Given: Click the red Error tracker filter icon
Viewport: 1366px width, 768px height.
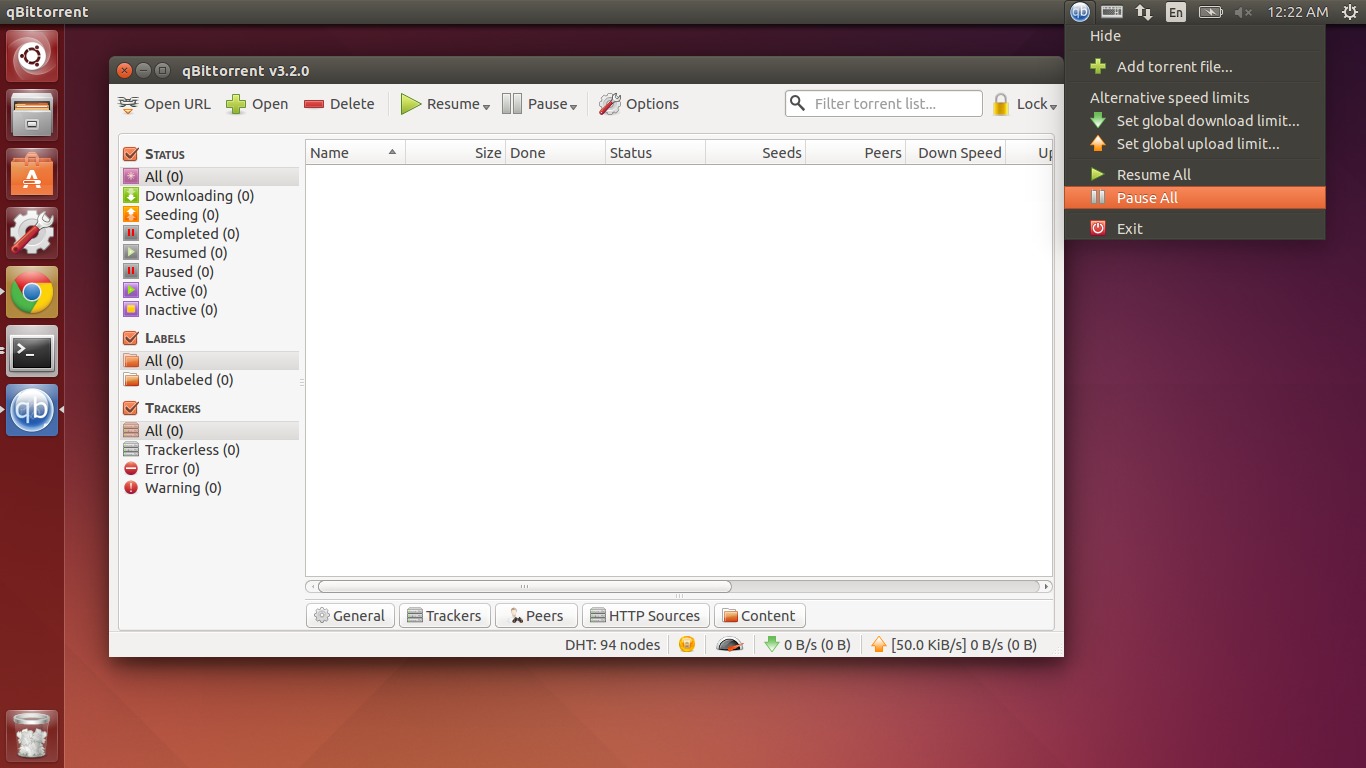Looking at the screenshot, I should [131, 469].
